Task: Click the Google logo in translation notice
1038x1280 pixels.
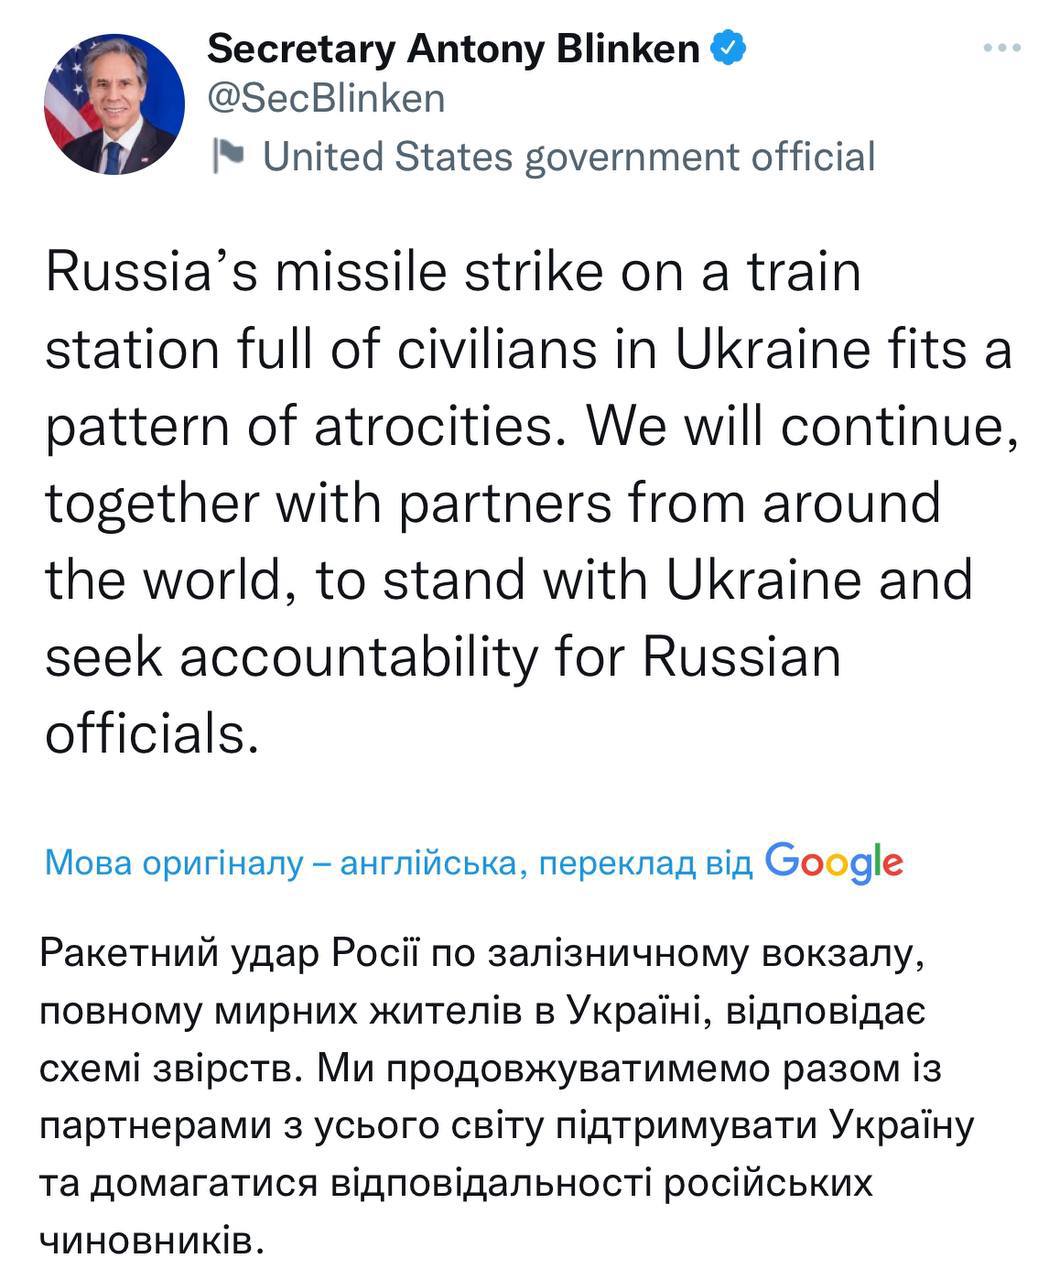Action: tap(833, 861)
